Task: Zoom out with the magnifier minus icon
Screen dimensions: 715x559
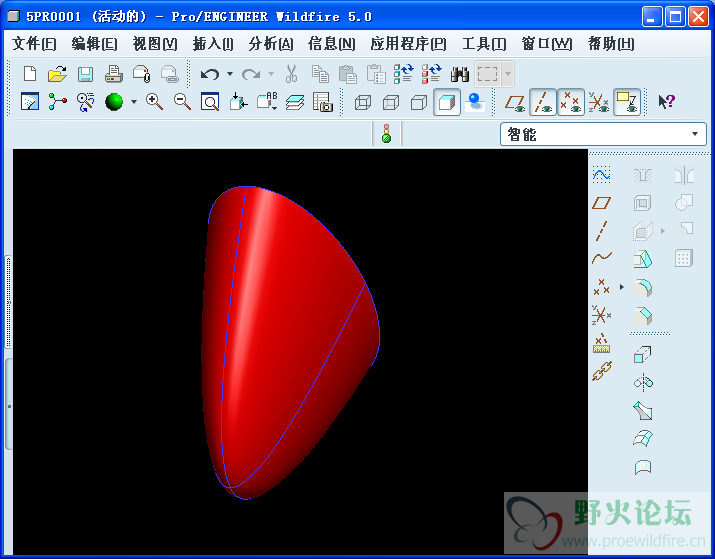Action: click(x=182, y=101)
